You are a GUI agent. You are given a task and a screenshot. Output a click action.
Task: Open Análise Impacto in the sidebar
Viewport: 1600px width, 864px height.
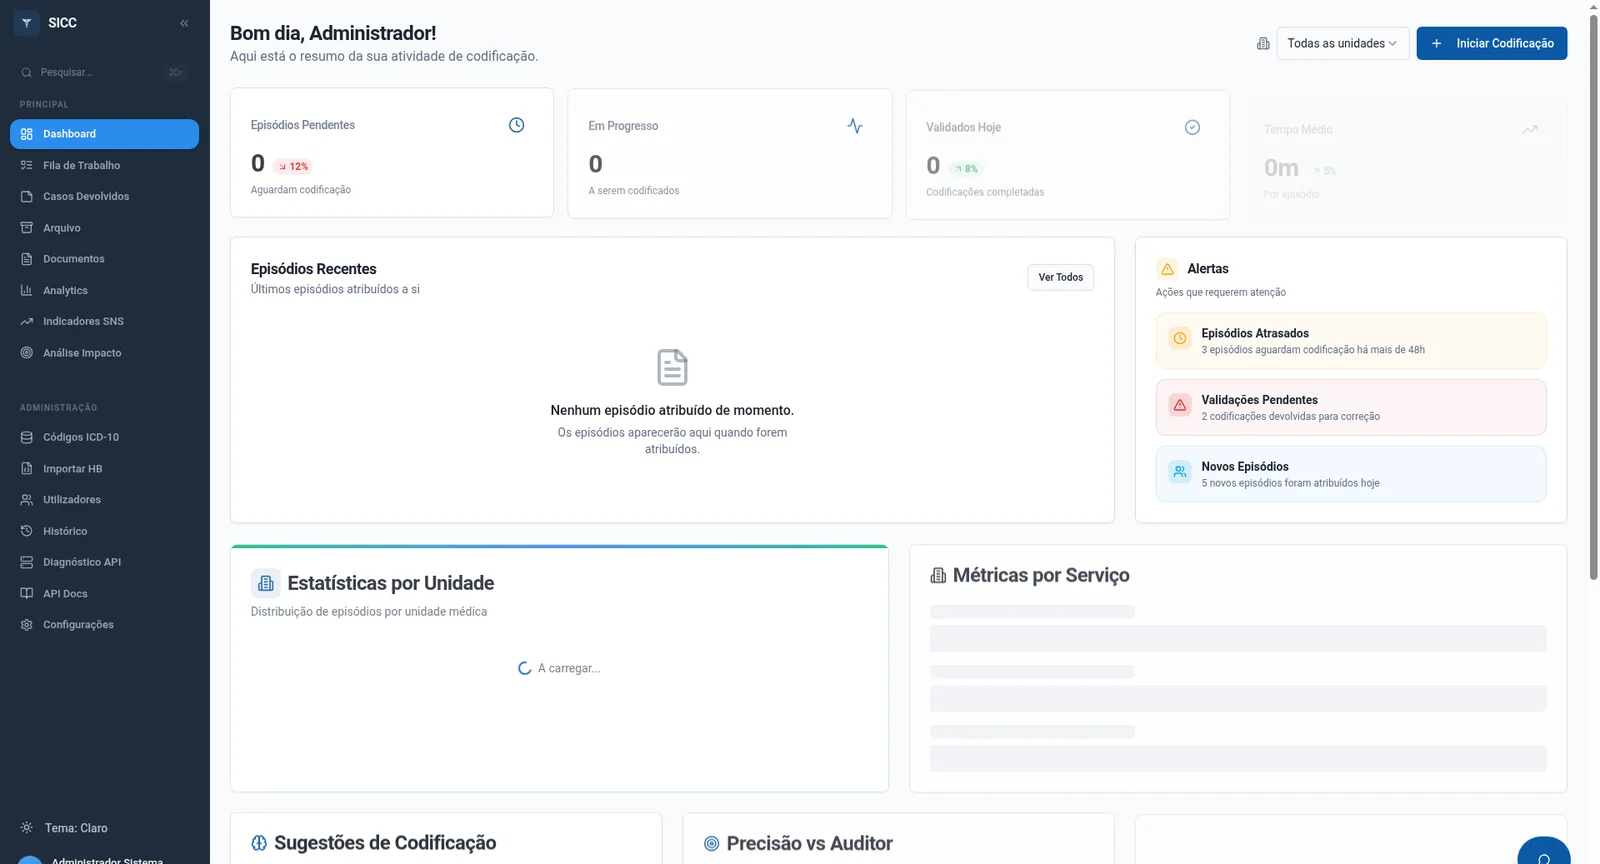(x=104, y=353)
